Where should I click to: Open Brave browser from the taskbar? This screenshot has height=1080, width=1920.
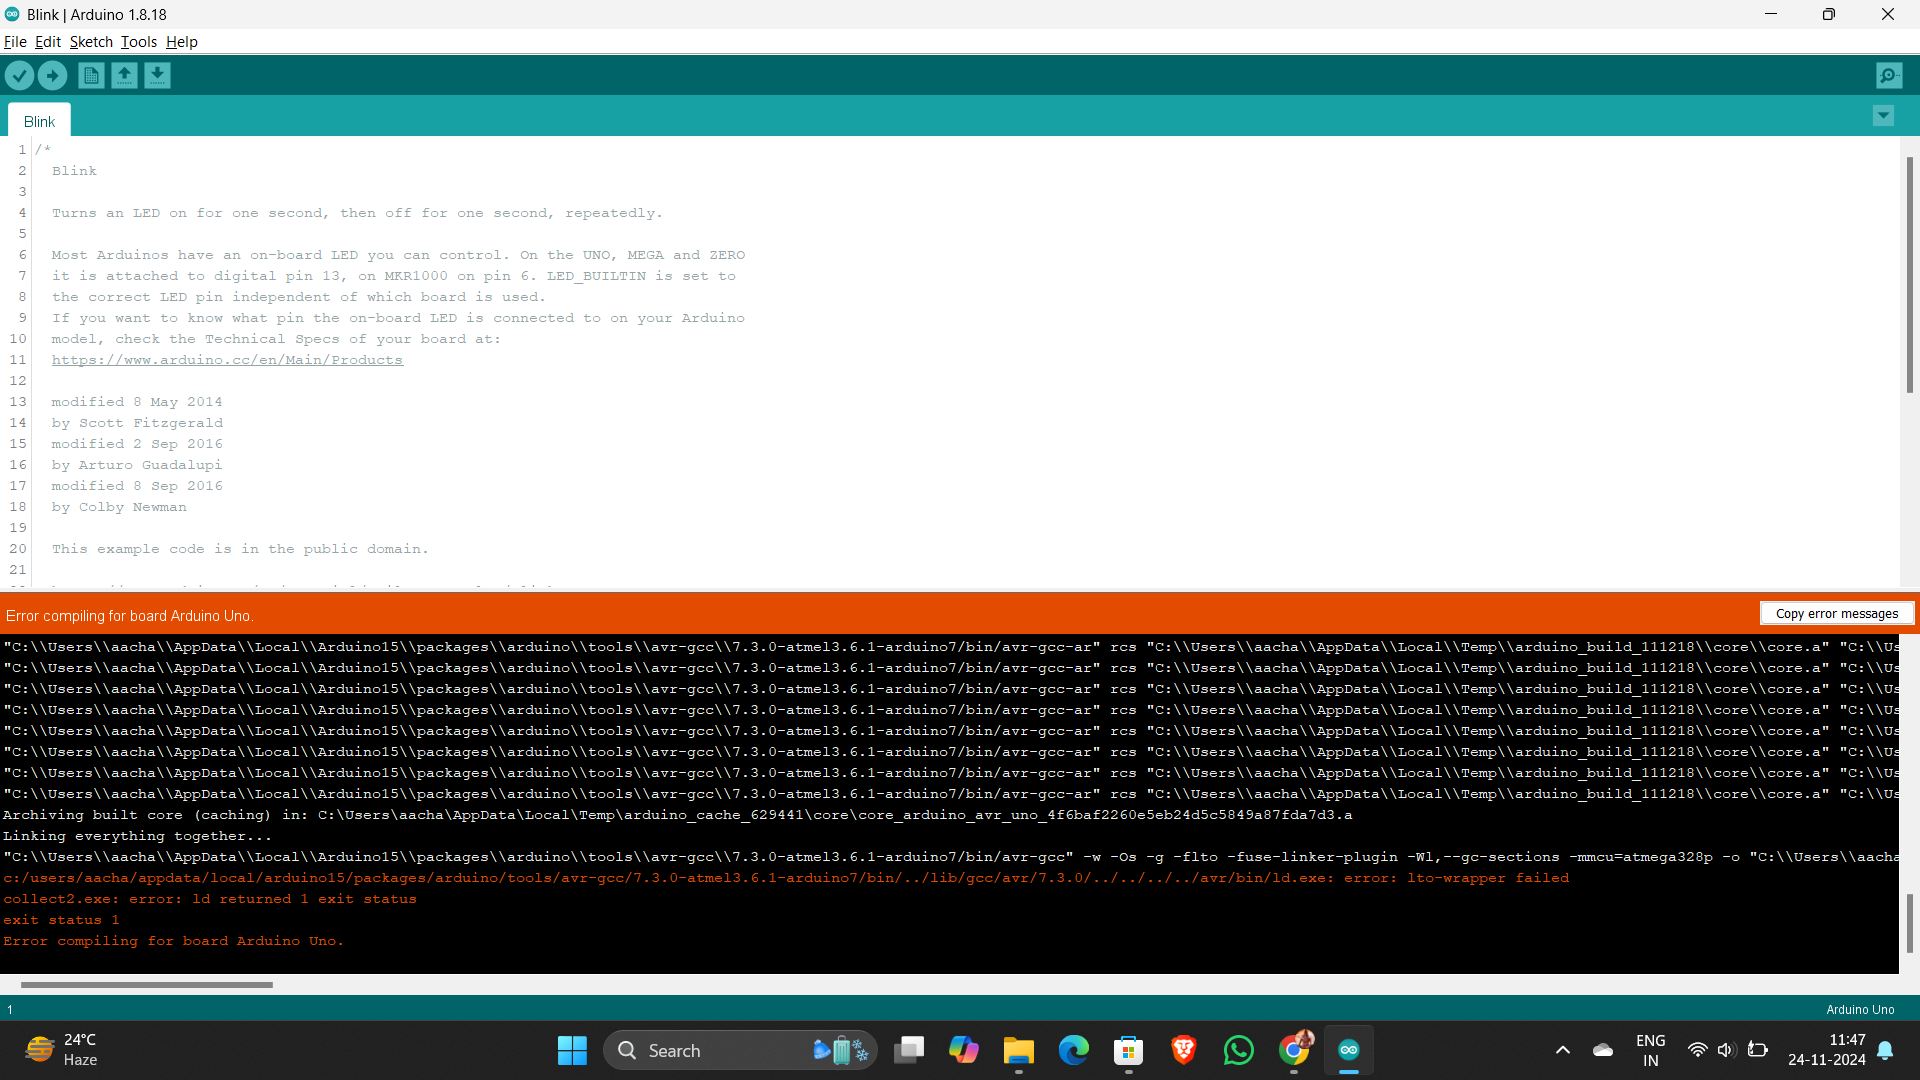coord(1184,1051)
